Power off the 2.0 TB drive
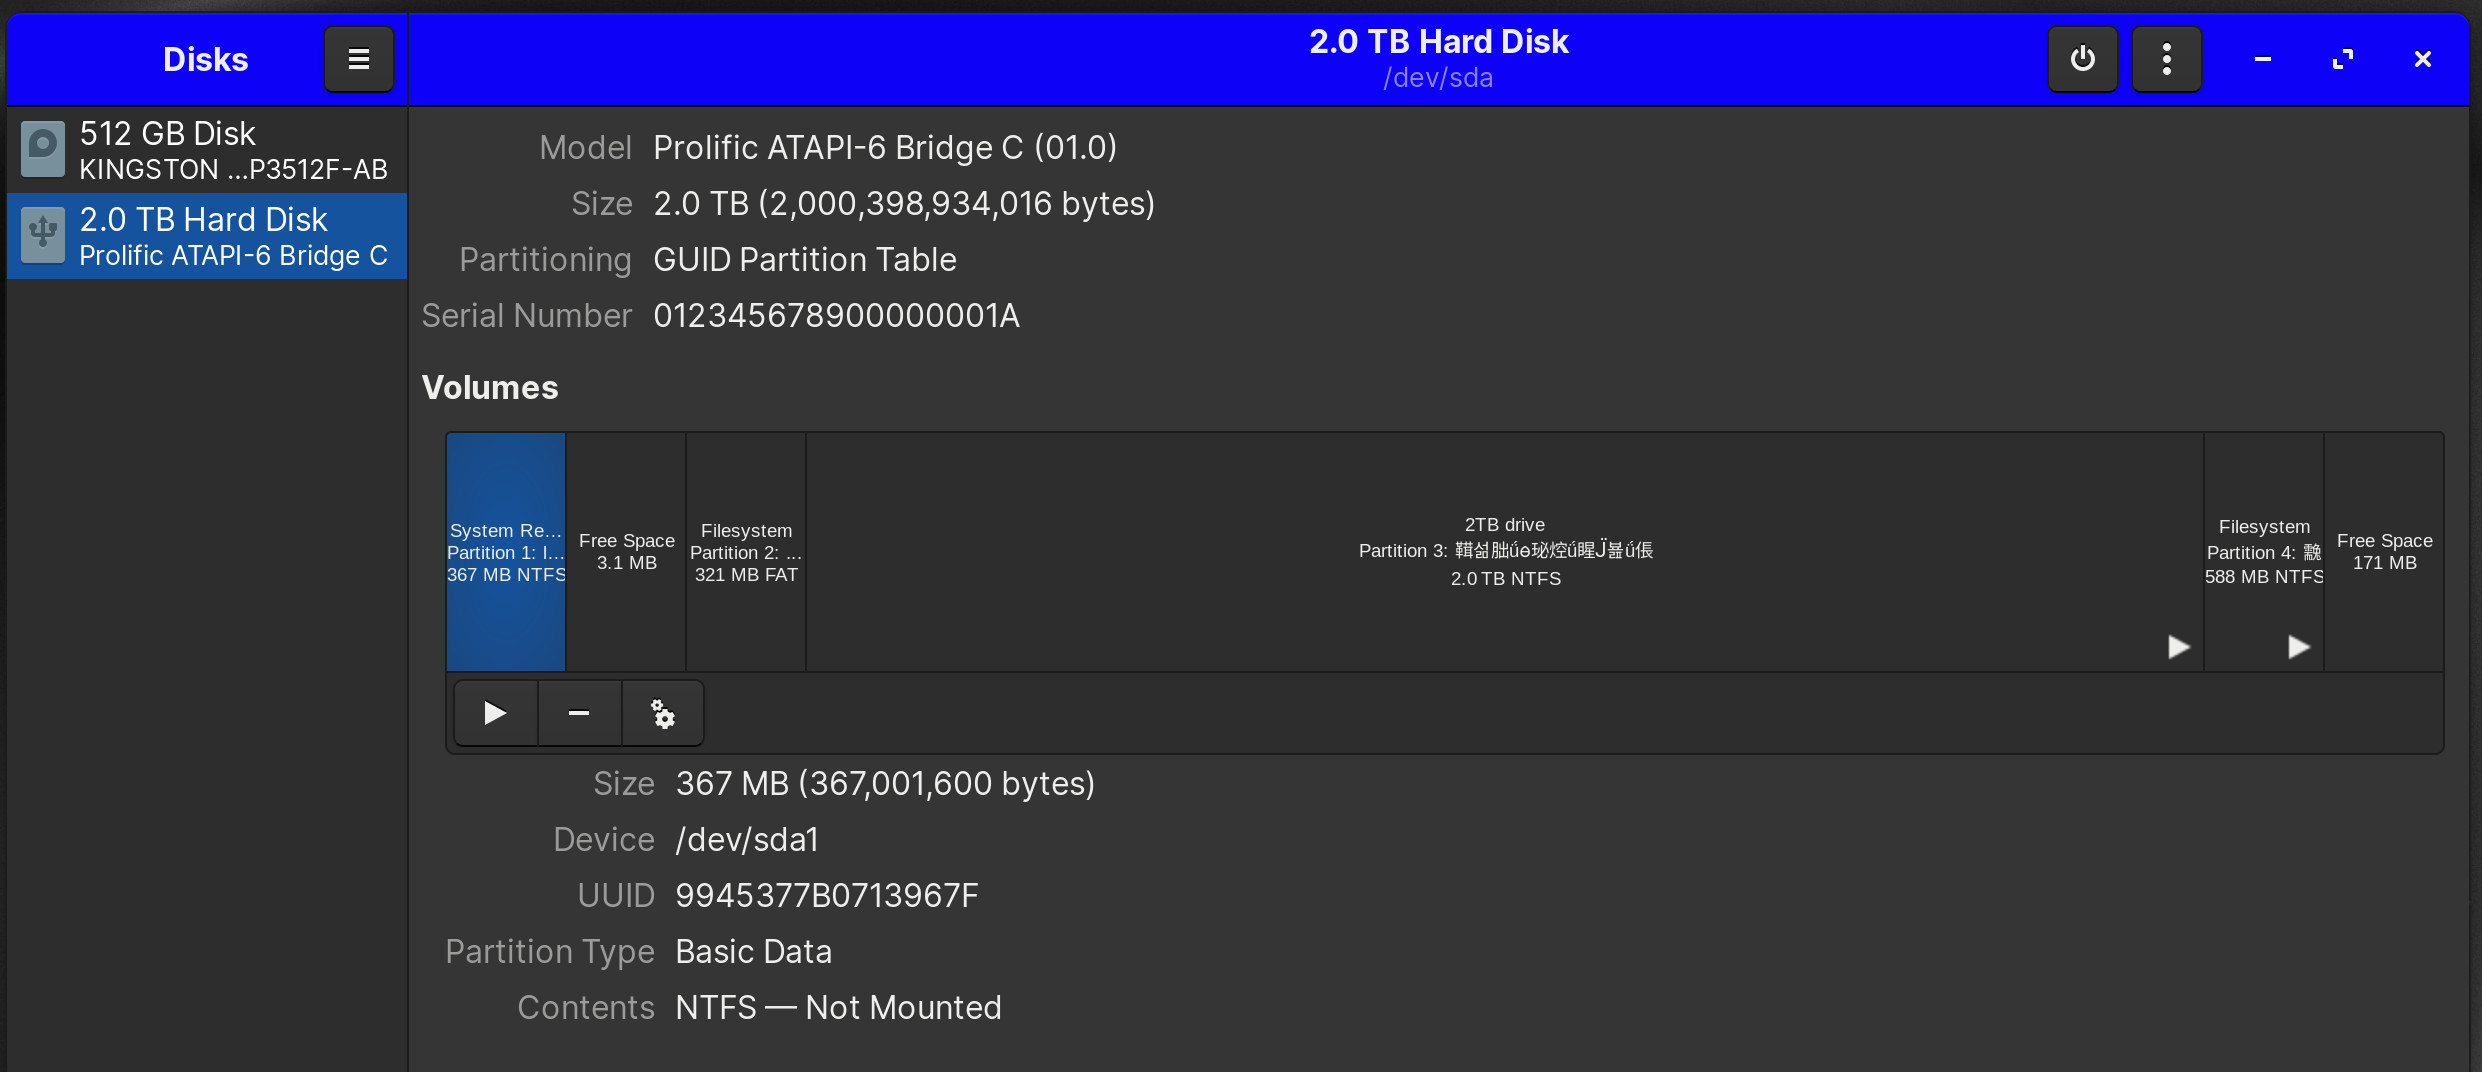2482x1072 pixels. click(2082, 58)
